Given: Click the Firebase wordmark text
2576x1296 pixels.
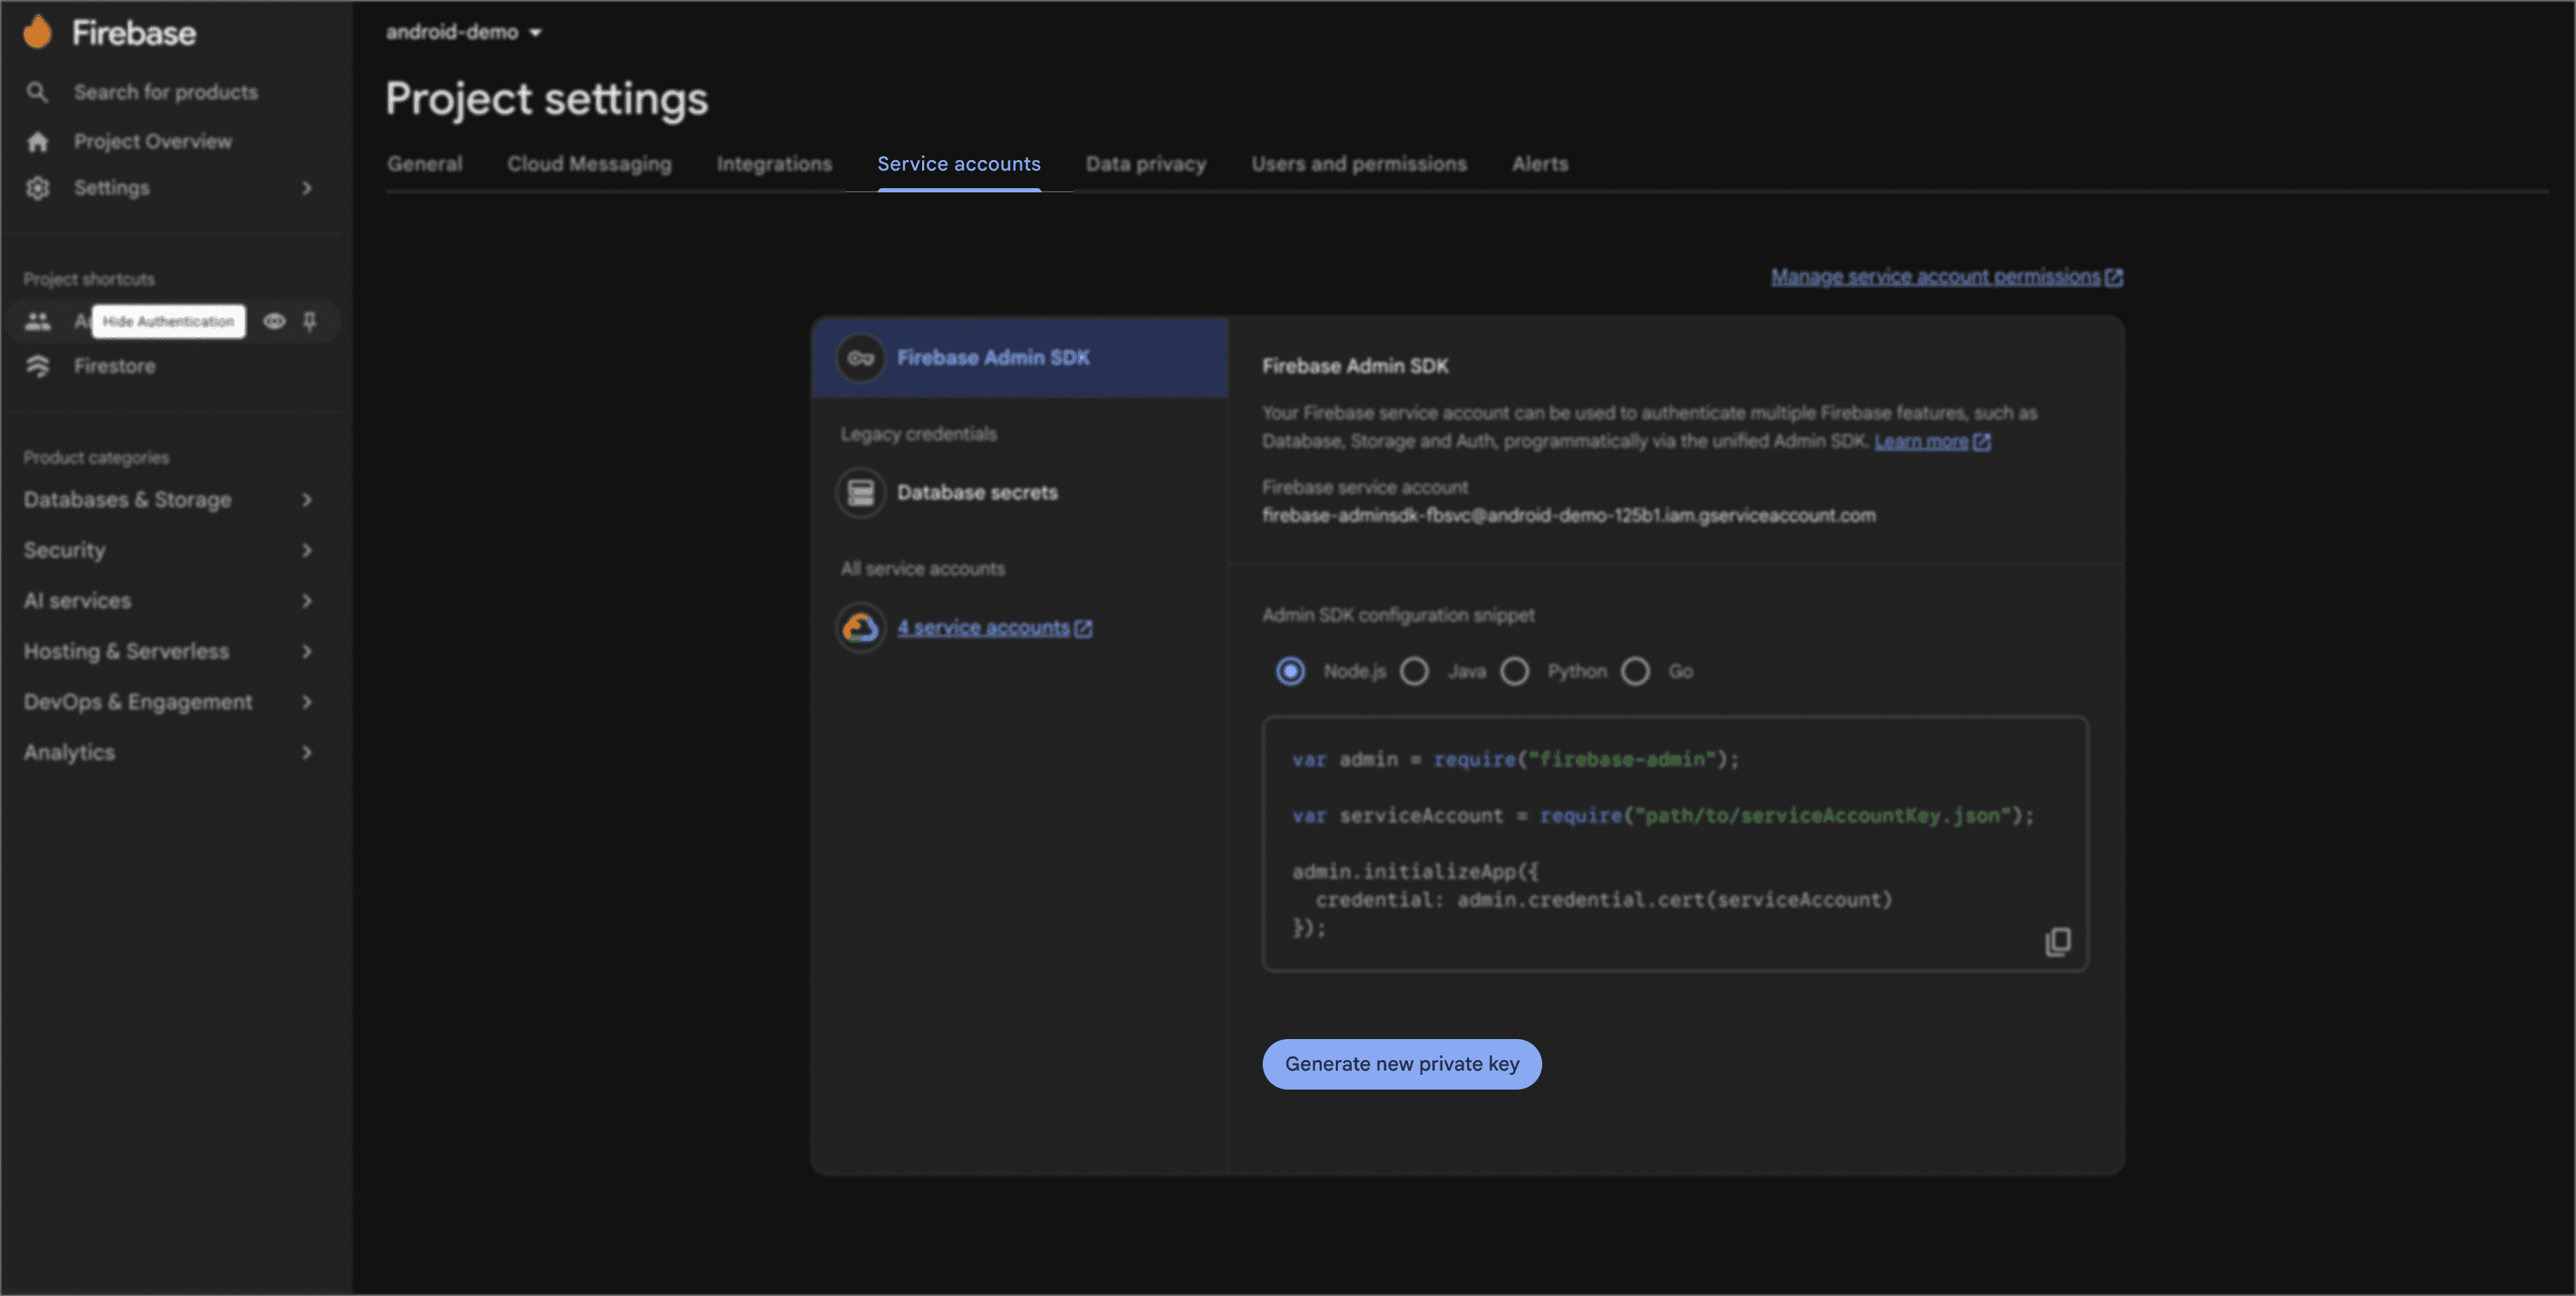Looking at the screenshot, I should click(x=134, y=33).
